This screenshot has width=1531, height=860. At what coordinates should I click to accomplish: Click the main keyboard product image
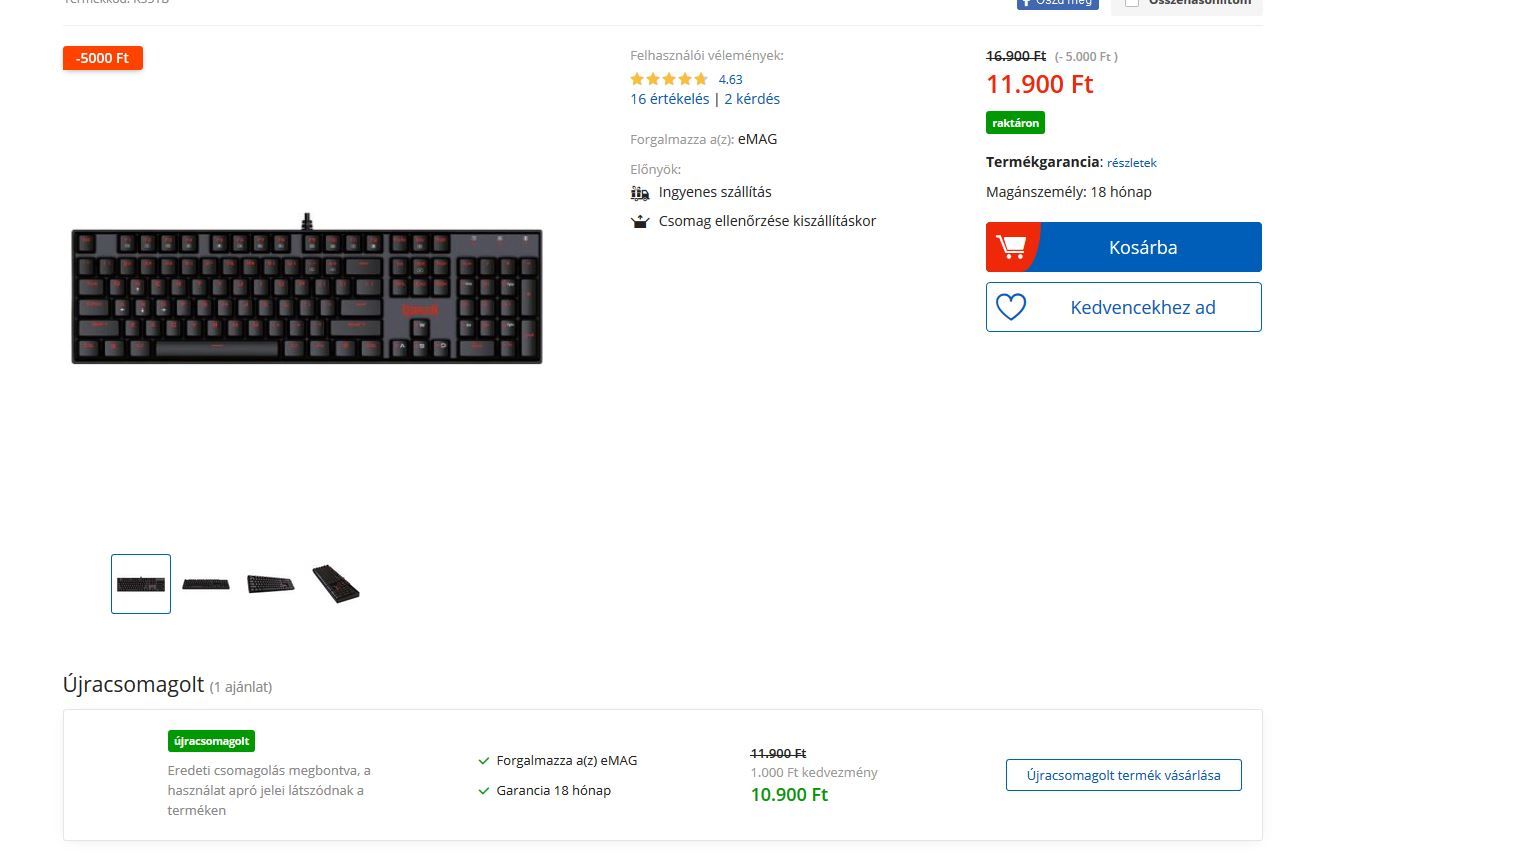[x=307, y=289]
